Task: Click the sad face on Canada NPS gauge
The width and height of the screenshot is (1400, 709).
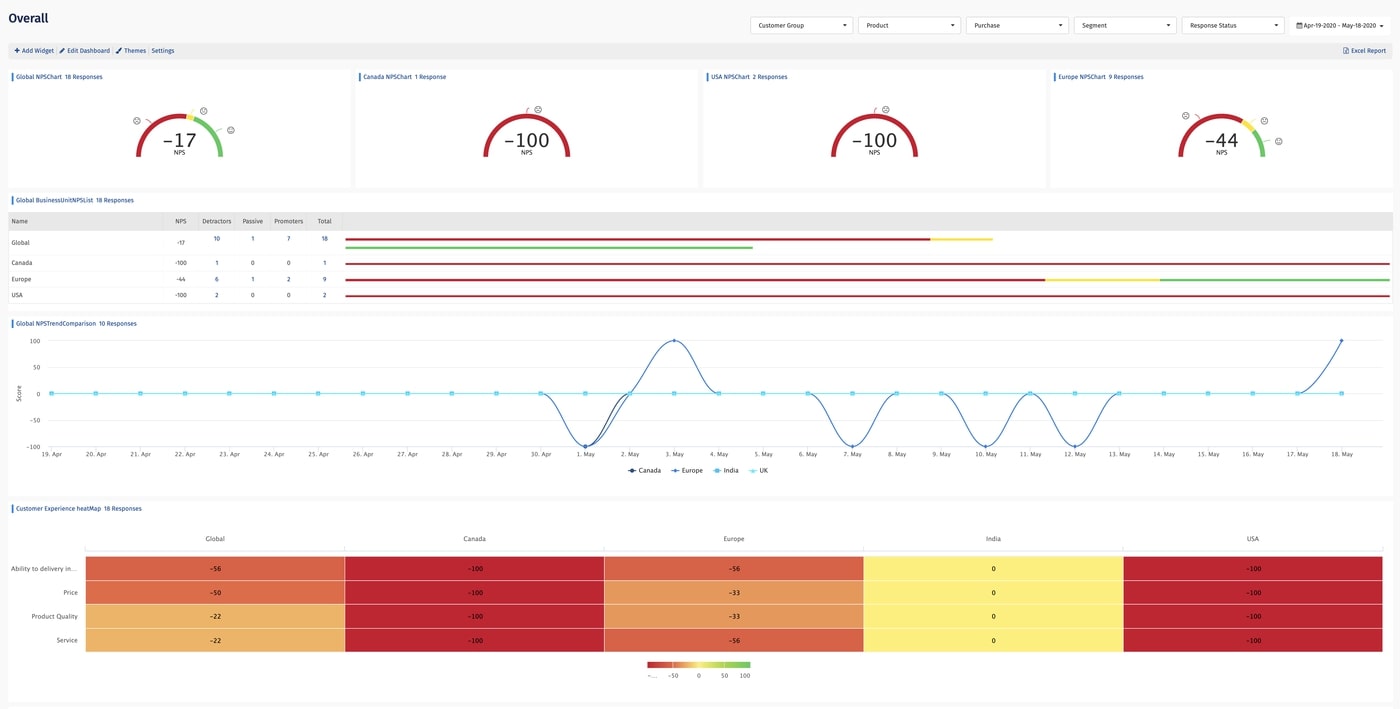Action: coord(538,110)
